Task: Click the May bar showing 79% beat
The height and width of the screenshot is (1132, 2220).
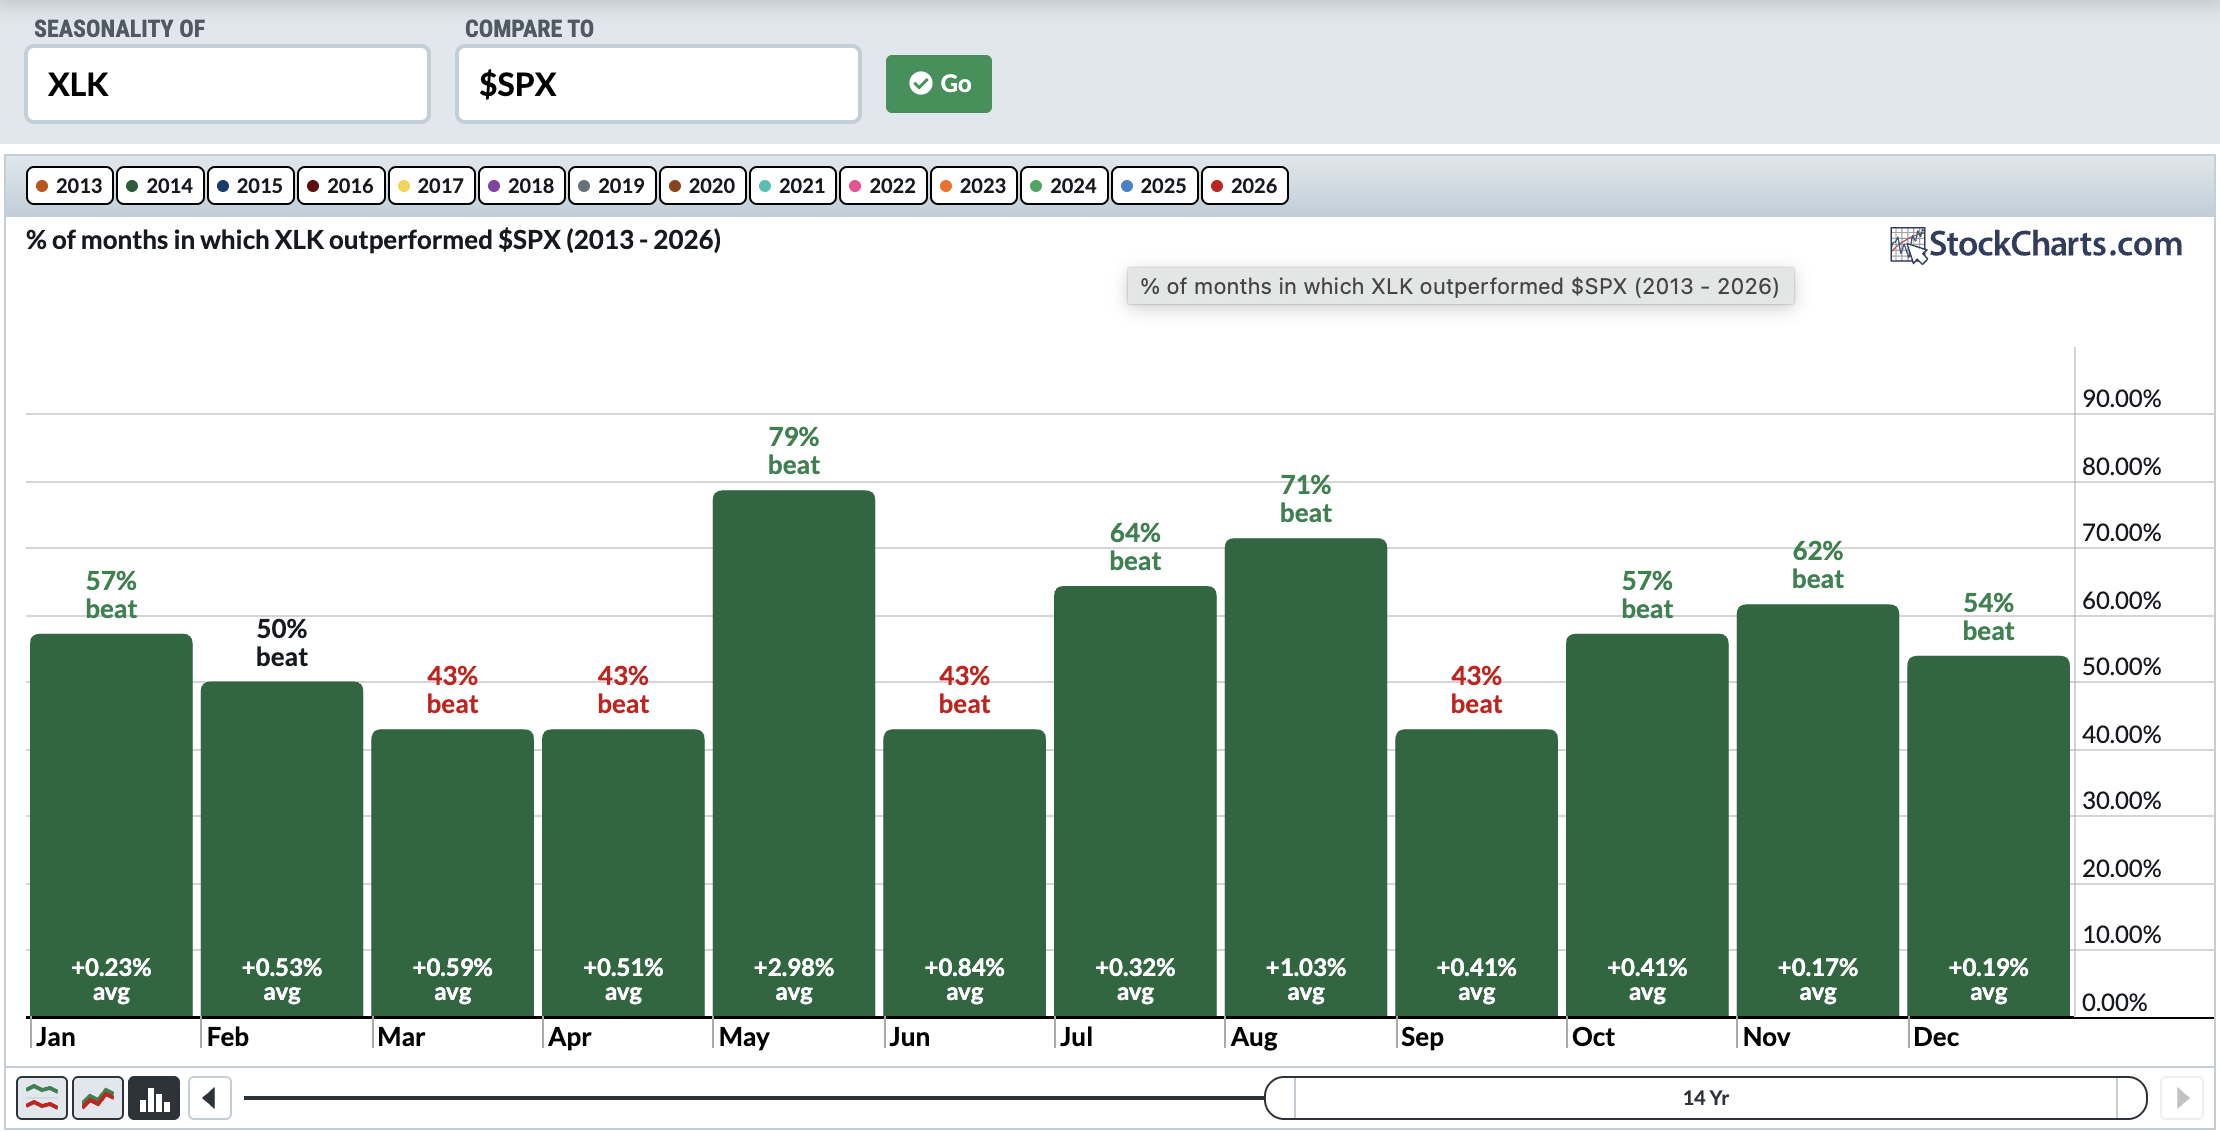Action: (794, 753)
